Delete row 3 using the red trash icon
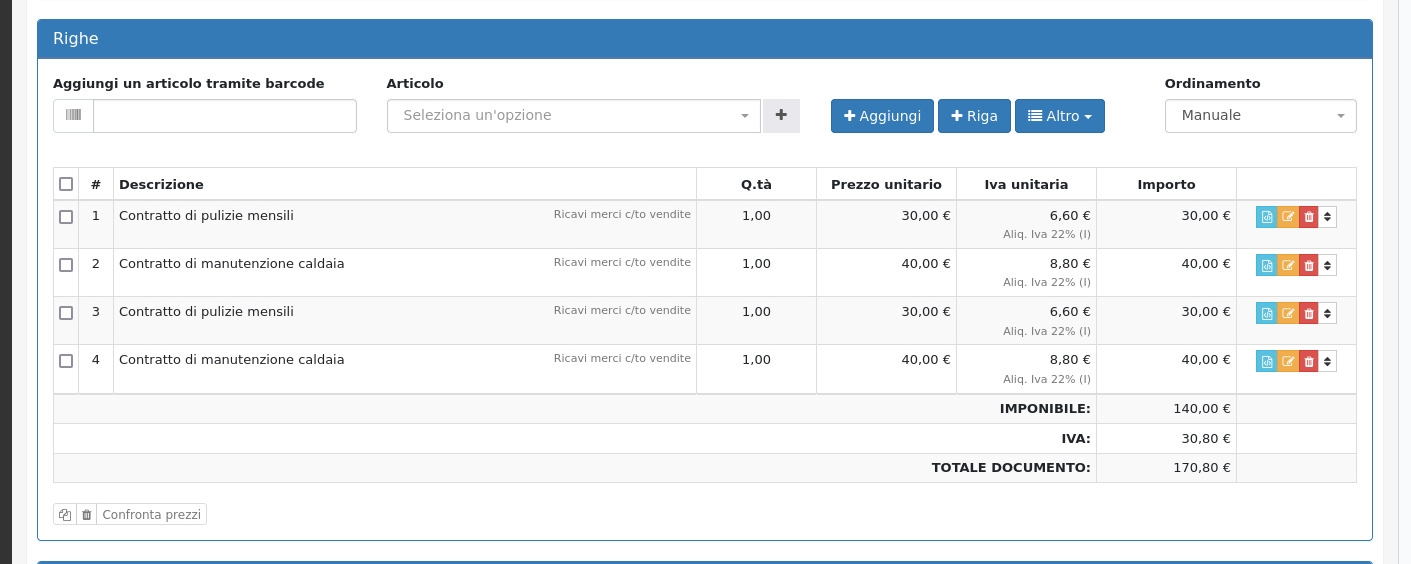This screenshot has height=564, width=1411. (1309, 313)
